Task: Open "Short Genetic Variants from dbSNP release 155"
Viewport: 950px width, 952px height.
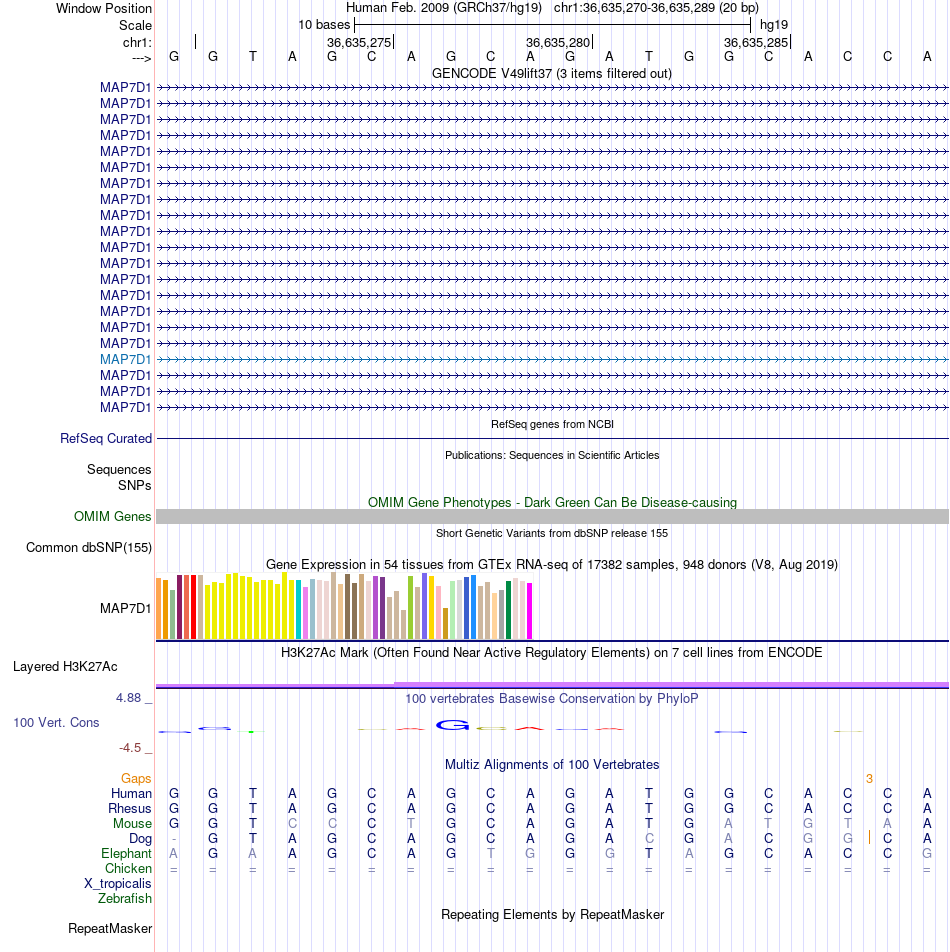Action: click(x=552, y=533)
